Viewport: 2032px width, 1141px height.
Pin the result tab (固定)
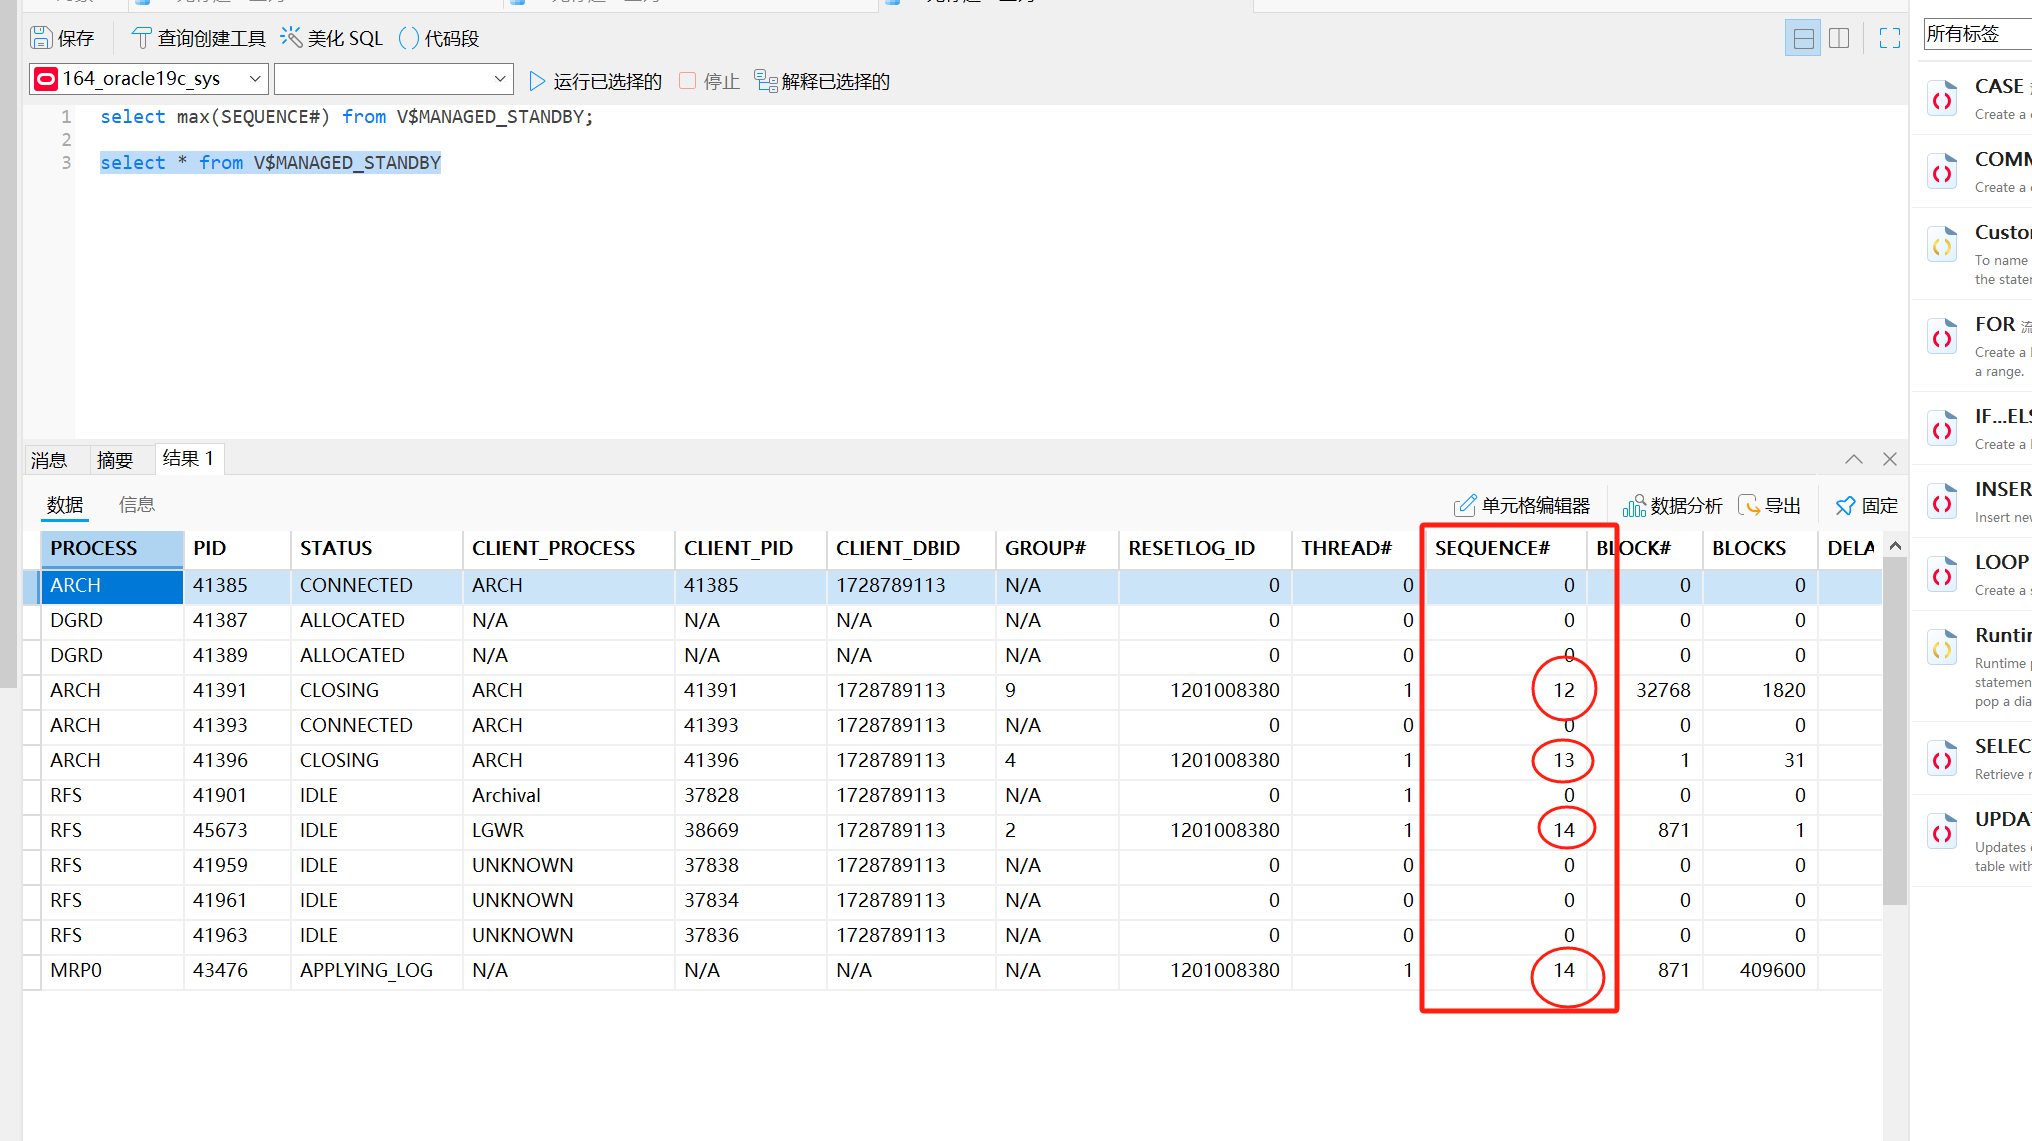coord(1866,505)
